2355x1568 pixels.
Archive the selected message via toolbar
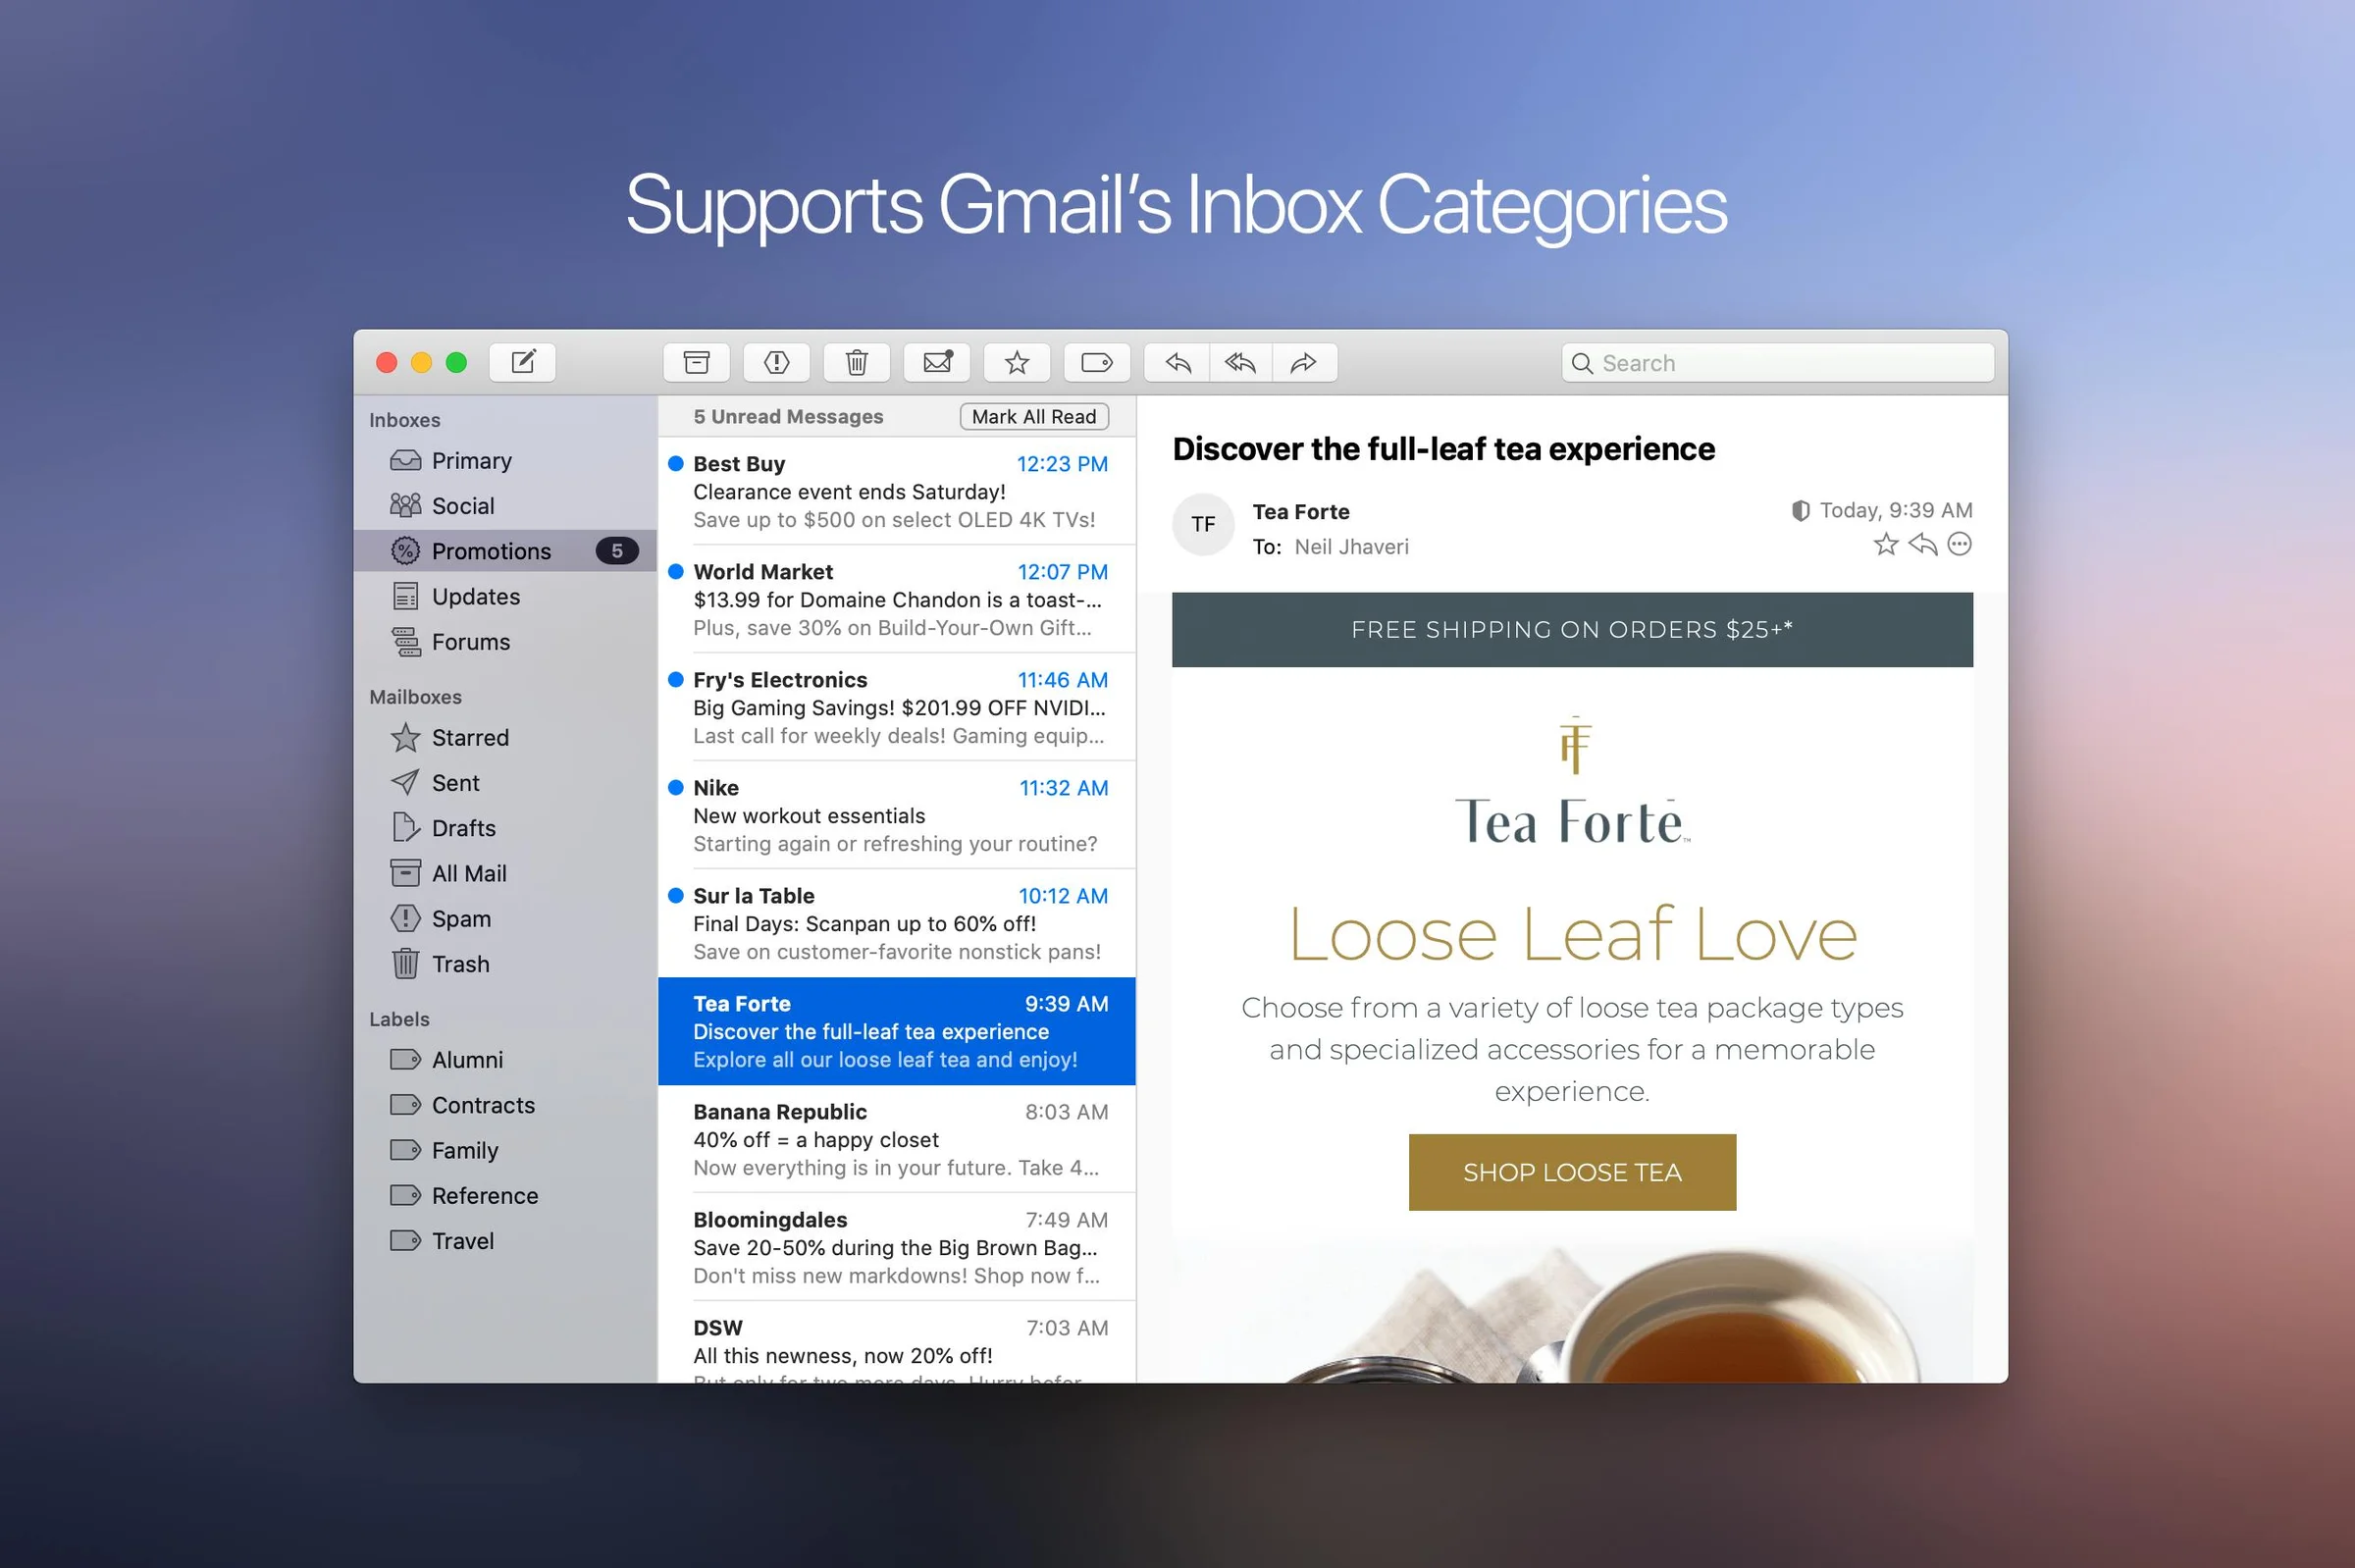696,362
